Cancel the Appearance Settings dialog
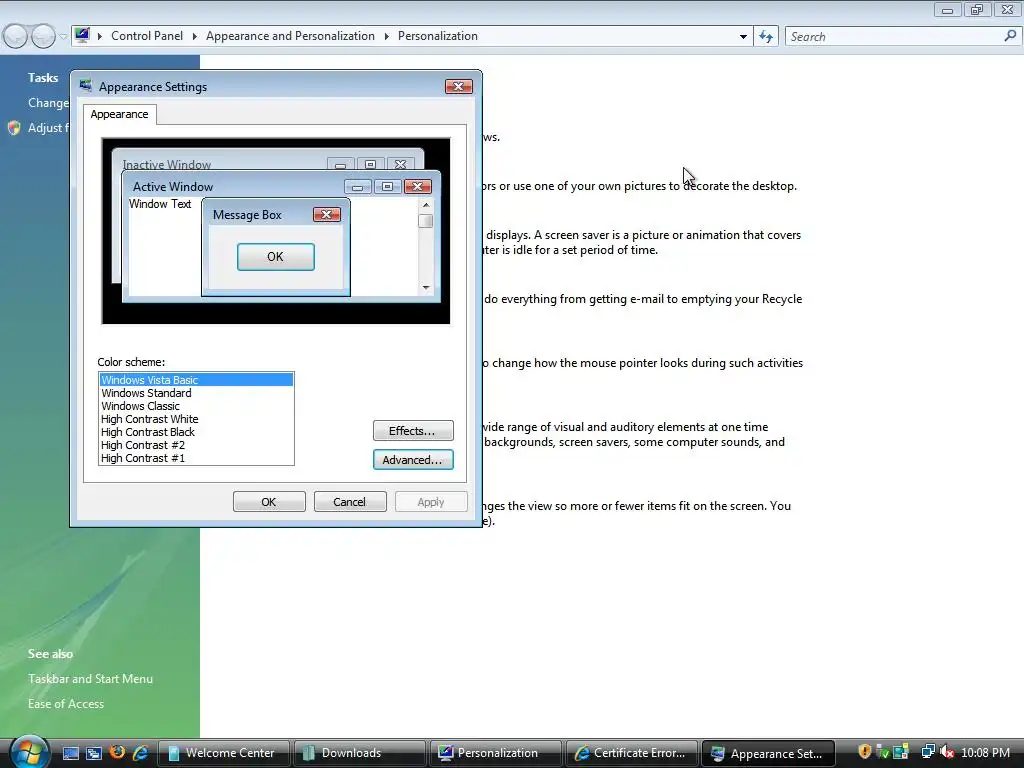The width and height of the screenshot is (1024, 768). tap(350, 502)
